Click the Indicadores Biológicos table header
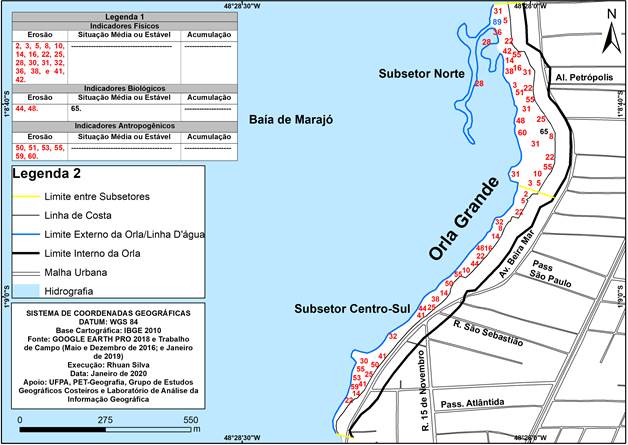 pos(120,88)
